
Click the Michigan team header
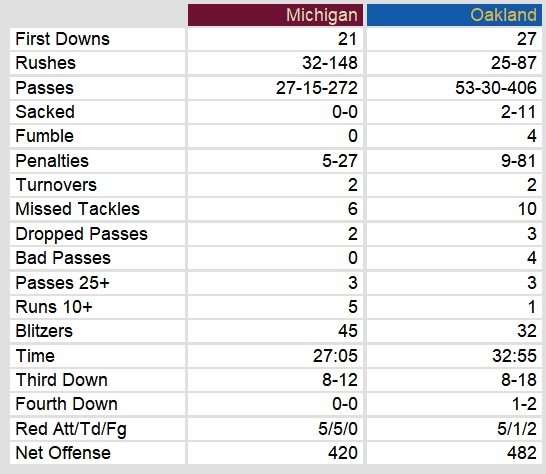tap(275, 15)
